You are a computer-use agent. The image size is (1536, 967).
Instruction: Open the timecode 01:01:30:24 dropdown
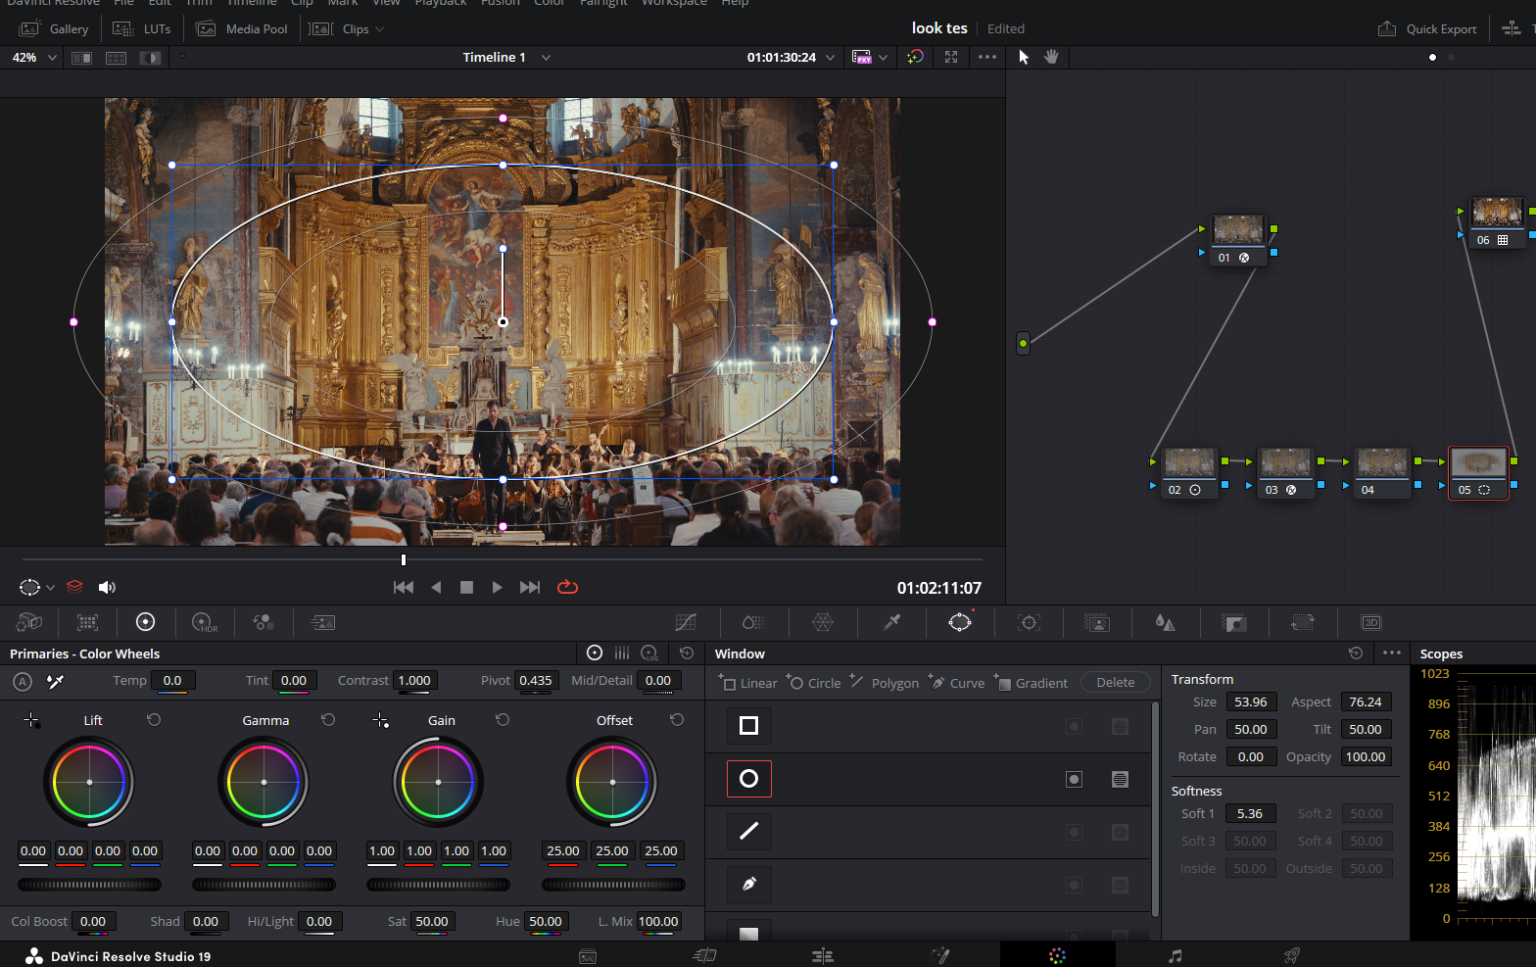point(830,58)
